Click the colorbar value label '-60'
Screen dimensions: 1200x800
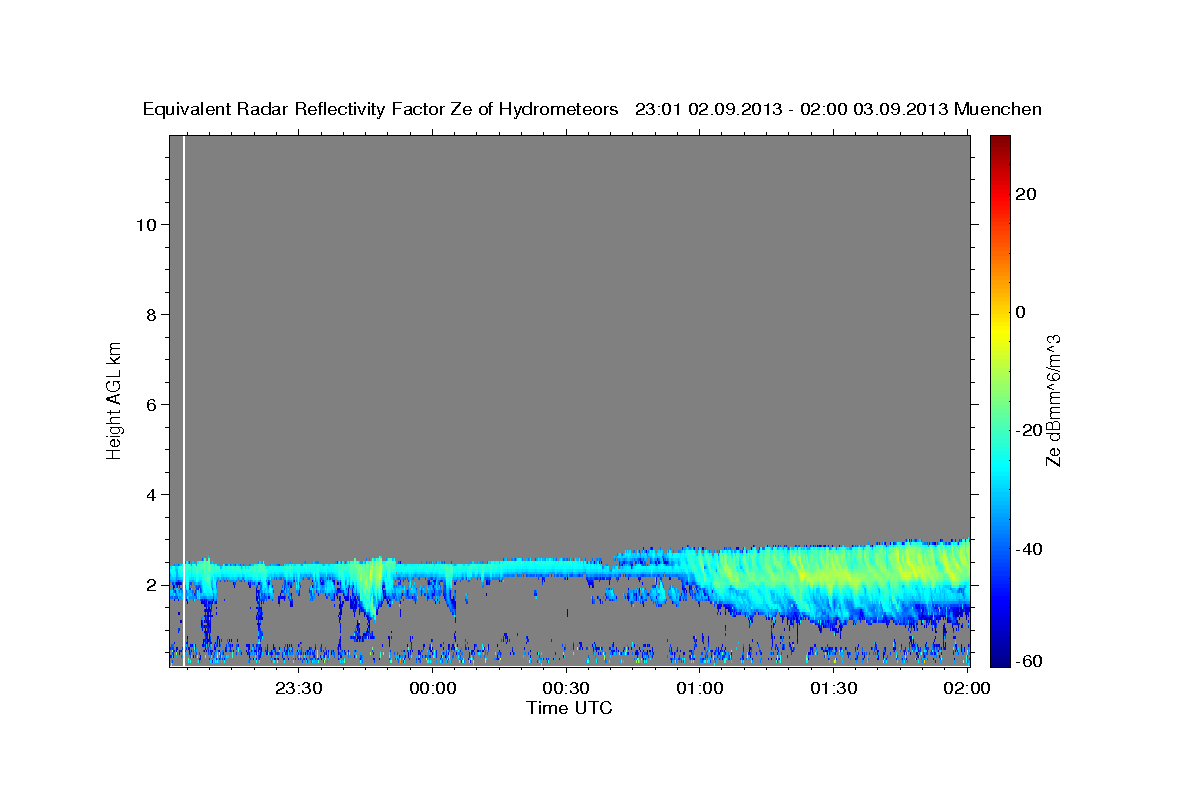click(x=1029, y=662)
